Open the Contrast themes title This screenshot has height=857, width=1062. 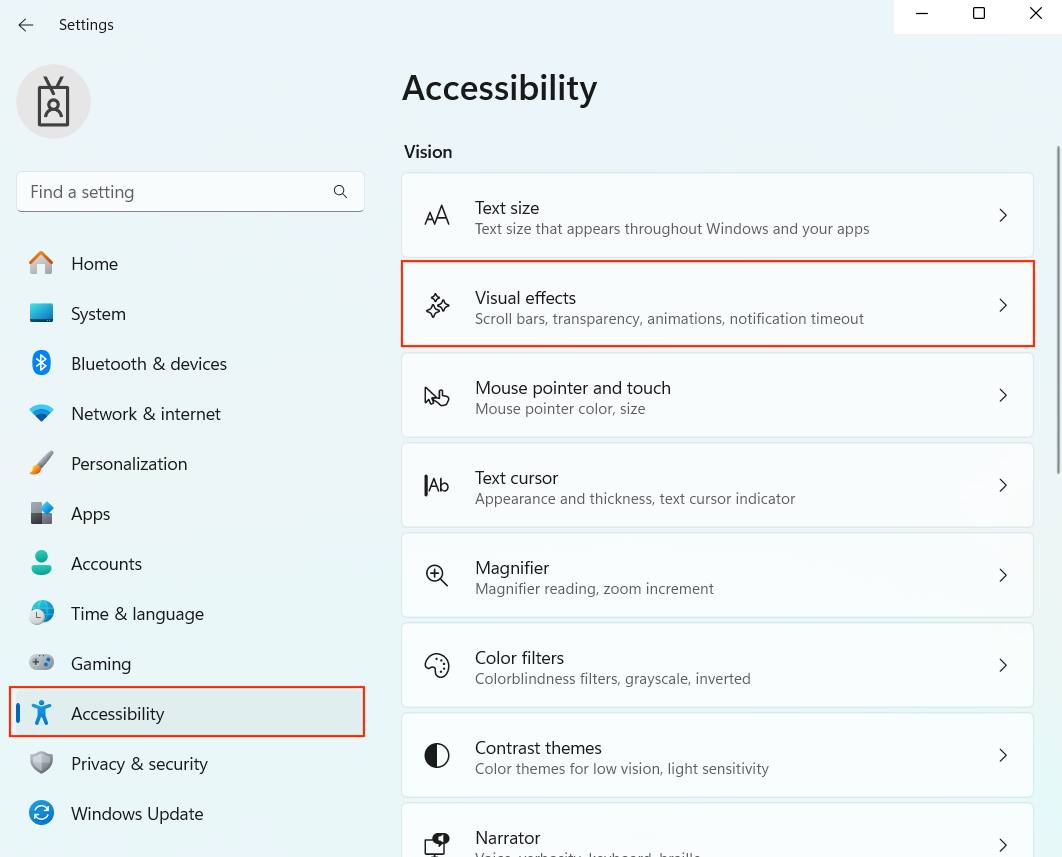click(538, 748)
